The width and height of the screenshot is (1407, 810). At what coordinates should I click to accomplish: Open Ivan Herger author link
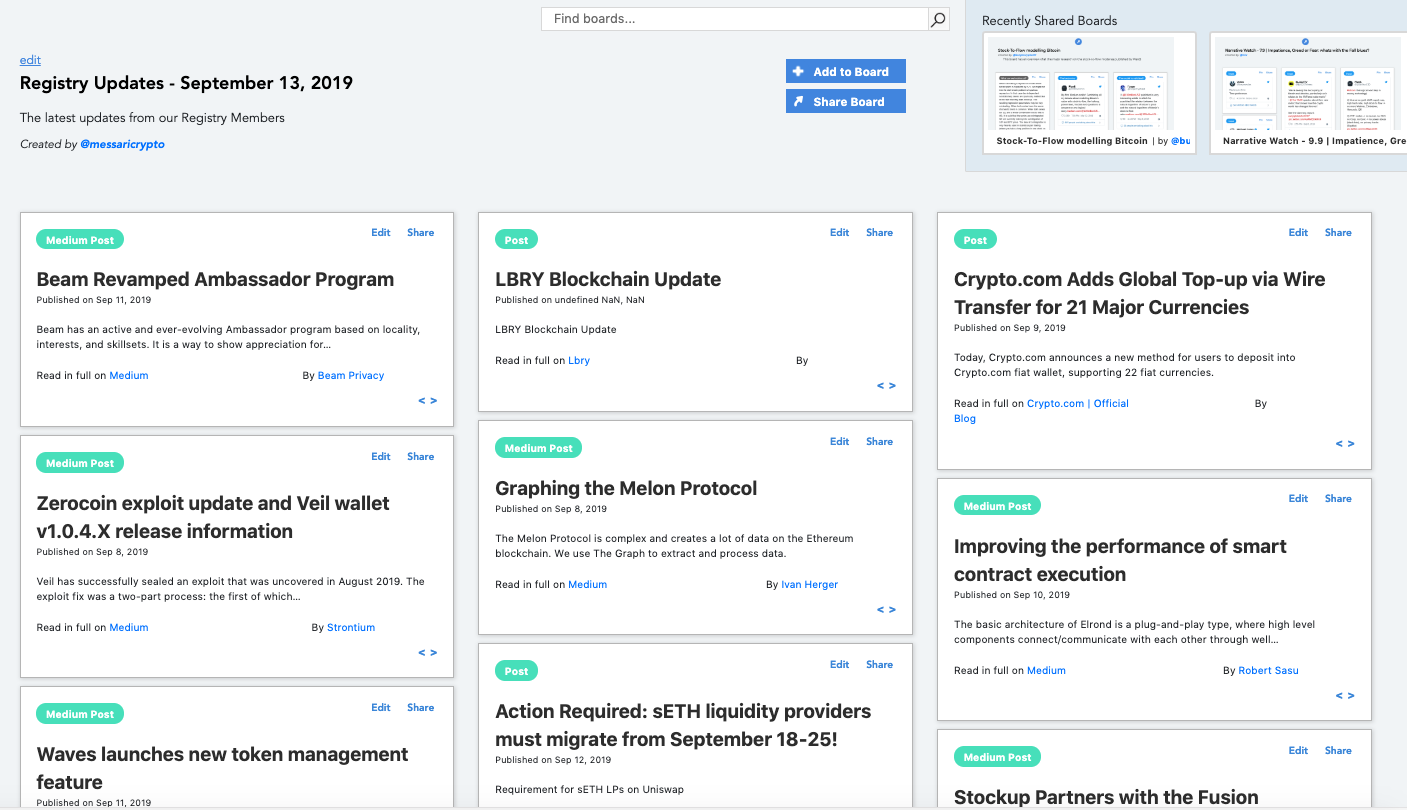[809, 585]
